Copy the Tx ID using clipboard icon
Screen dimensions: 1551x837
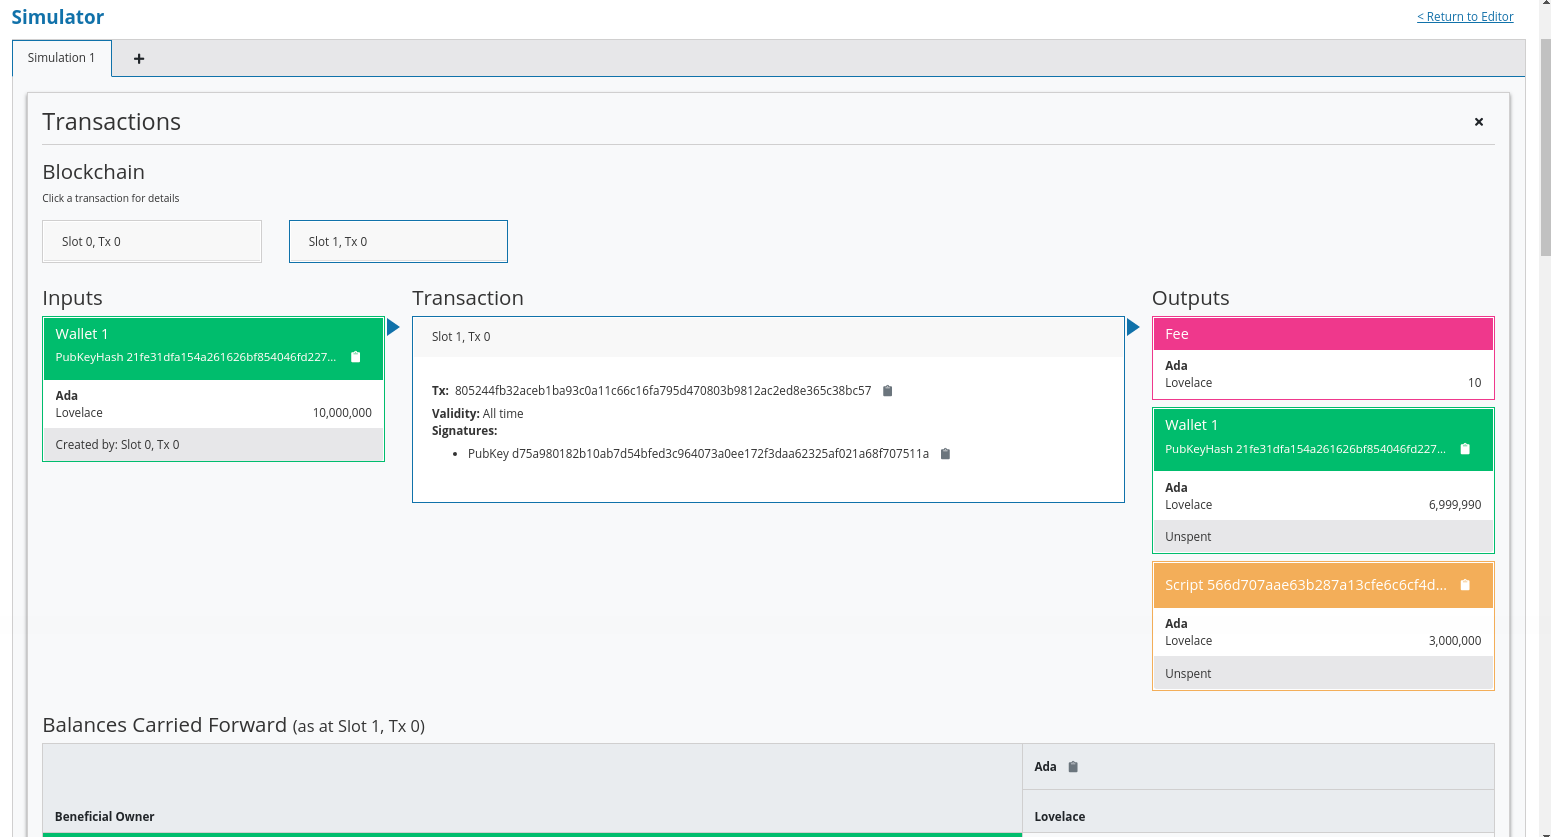pos(887,391)
